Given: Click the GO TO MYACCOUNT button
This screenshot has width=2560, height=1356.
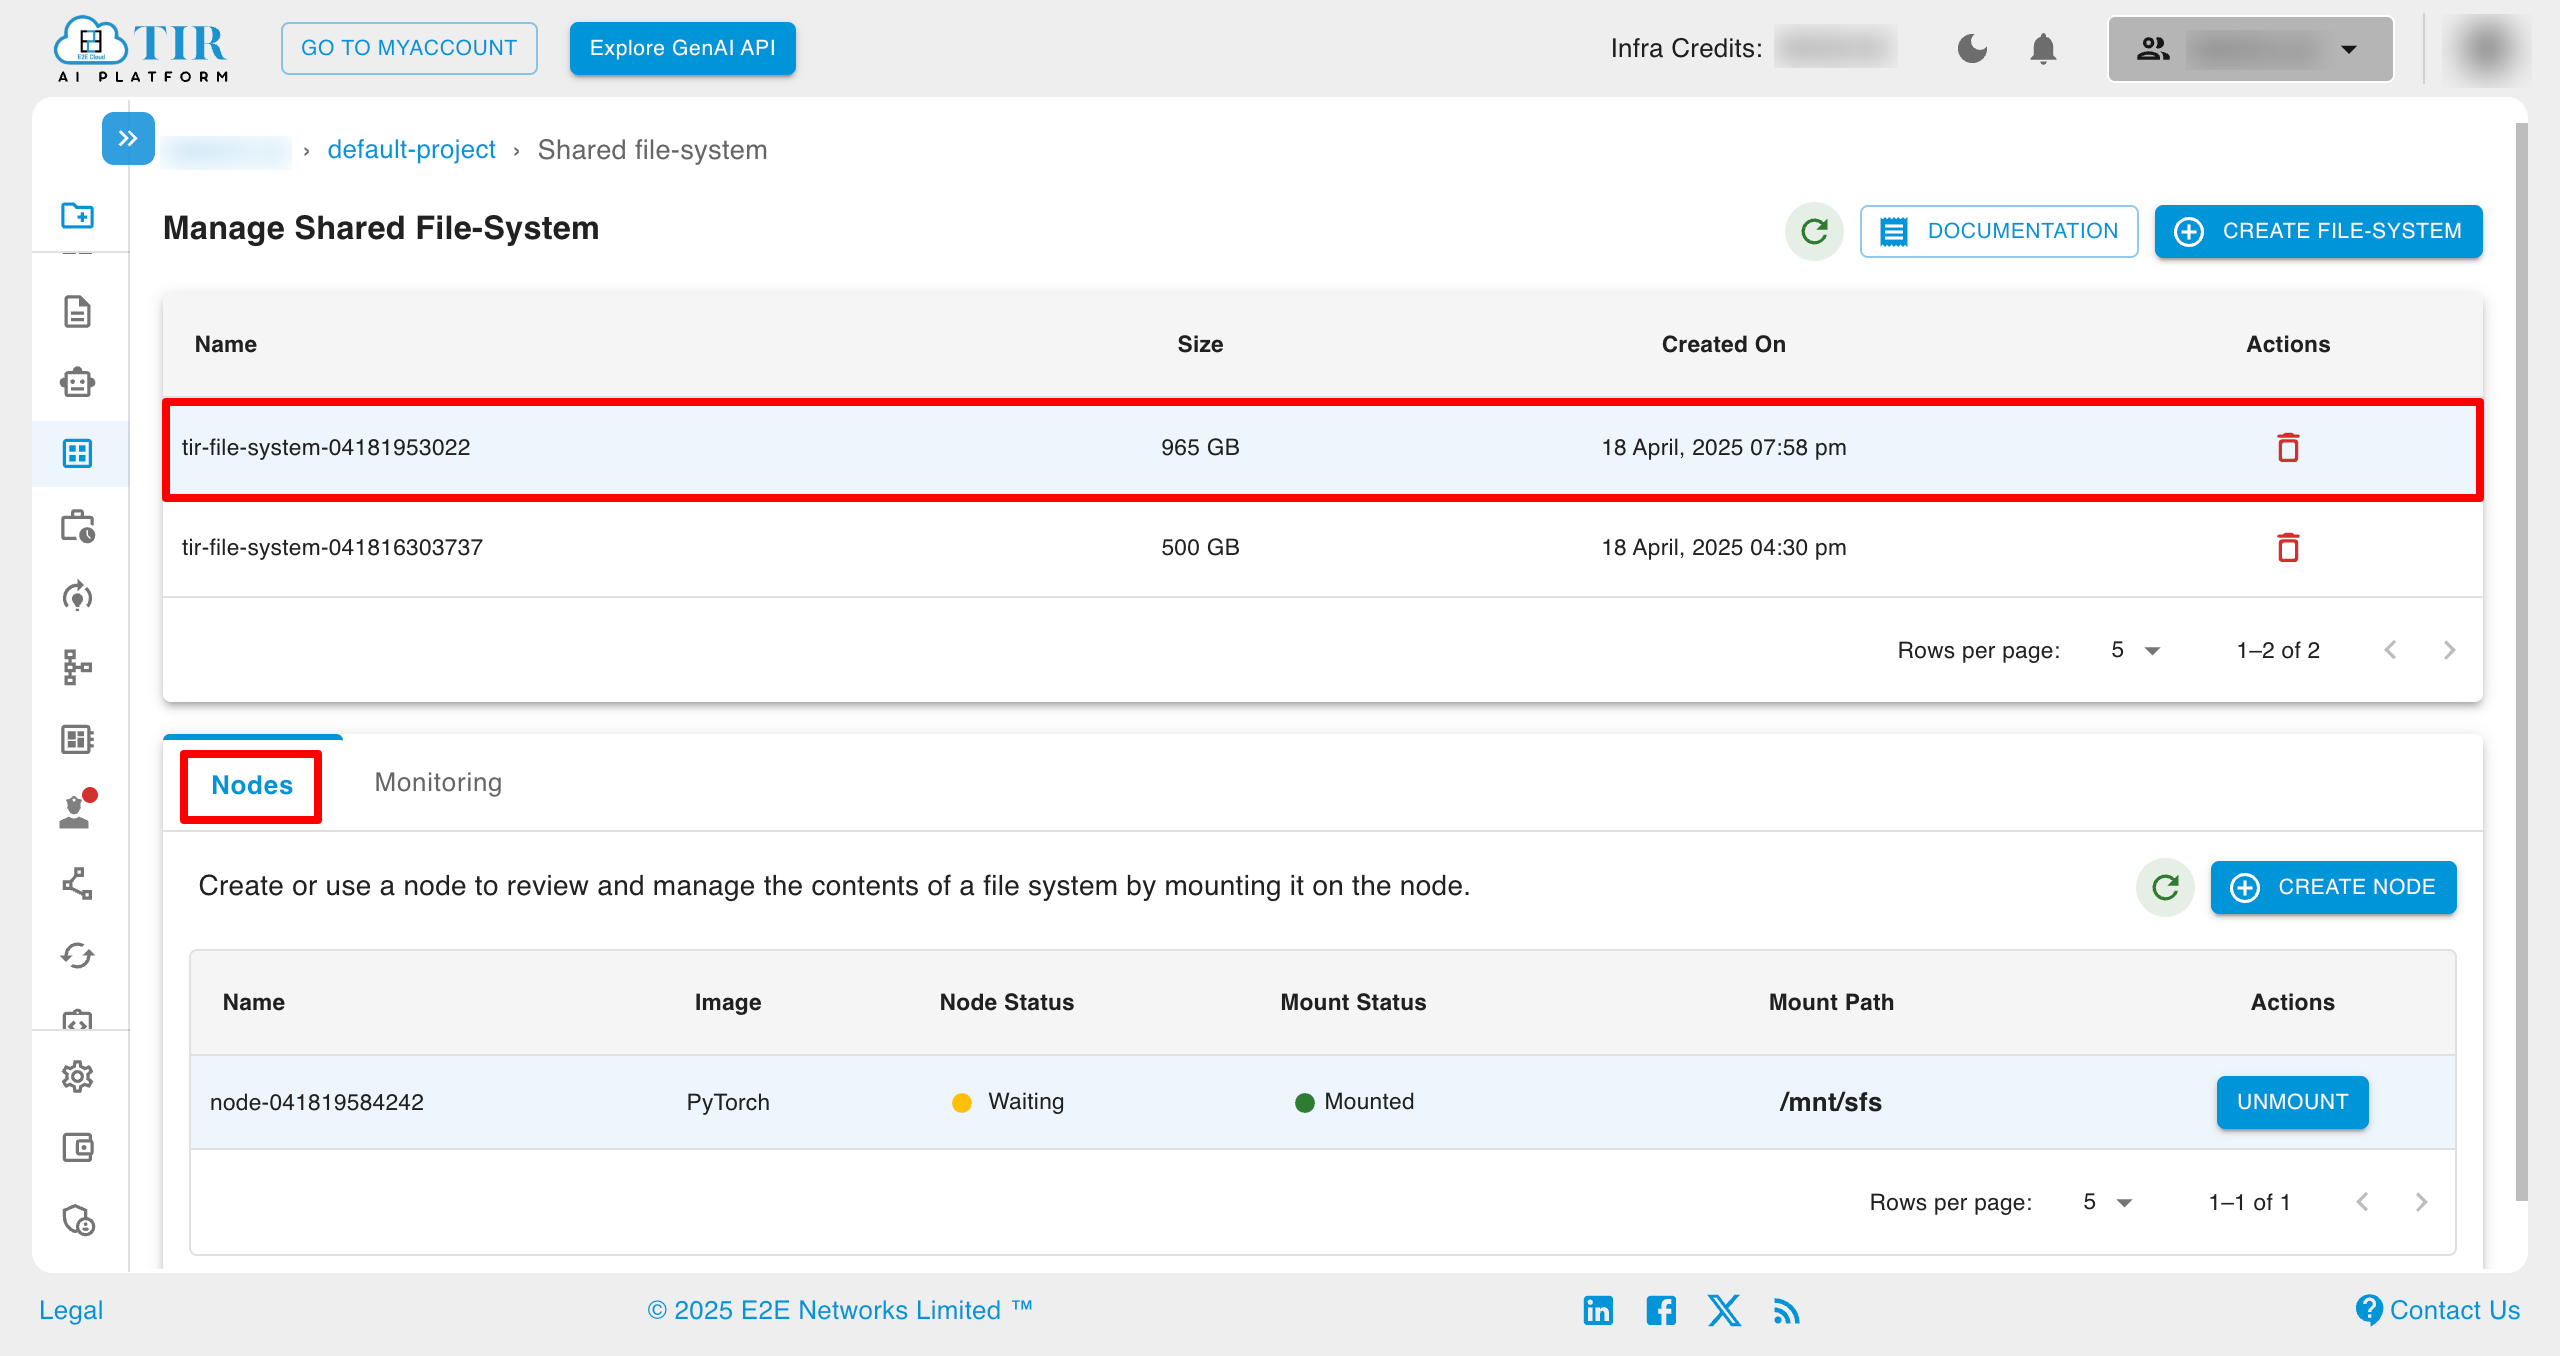Looking at the screenshot, I should (409, 48).
